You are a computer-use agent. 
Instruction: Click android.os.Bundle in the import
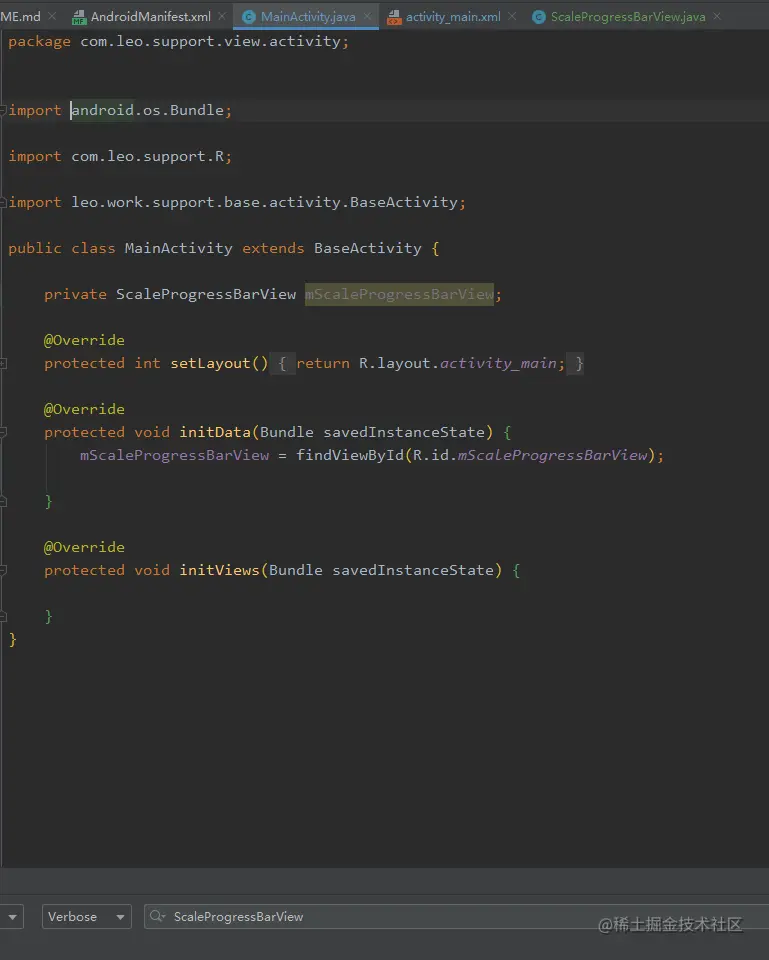[148, 110]
